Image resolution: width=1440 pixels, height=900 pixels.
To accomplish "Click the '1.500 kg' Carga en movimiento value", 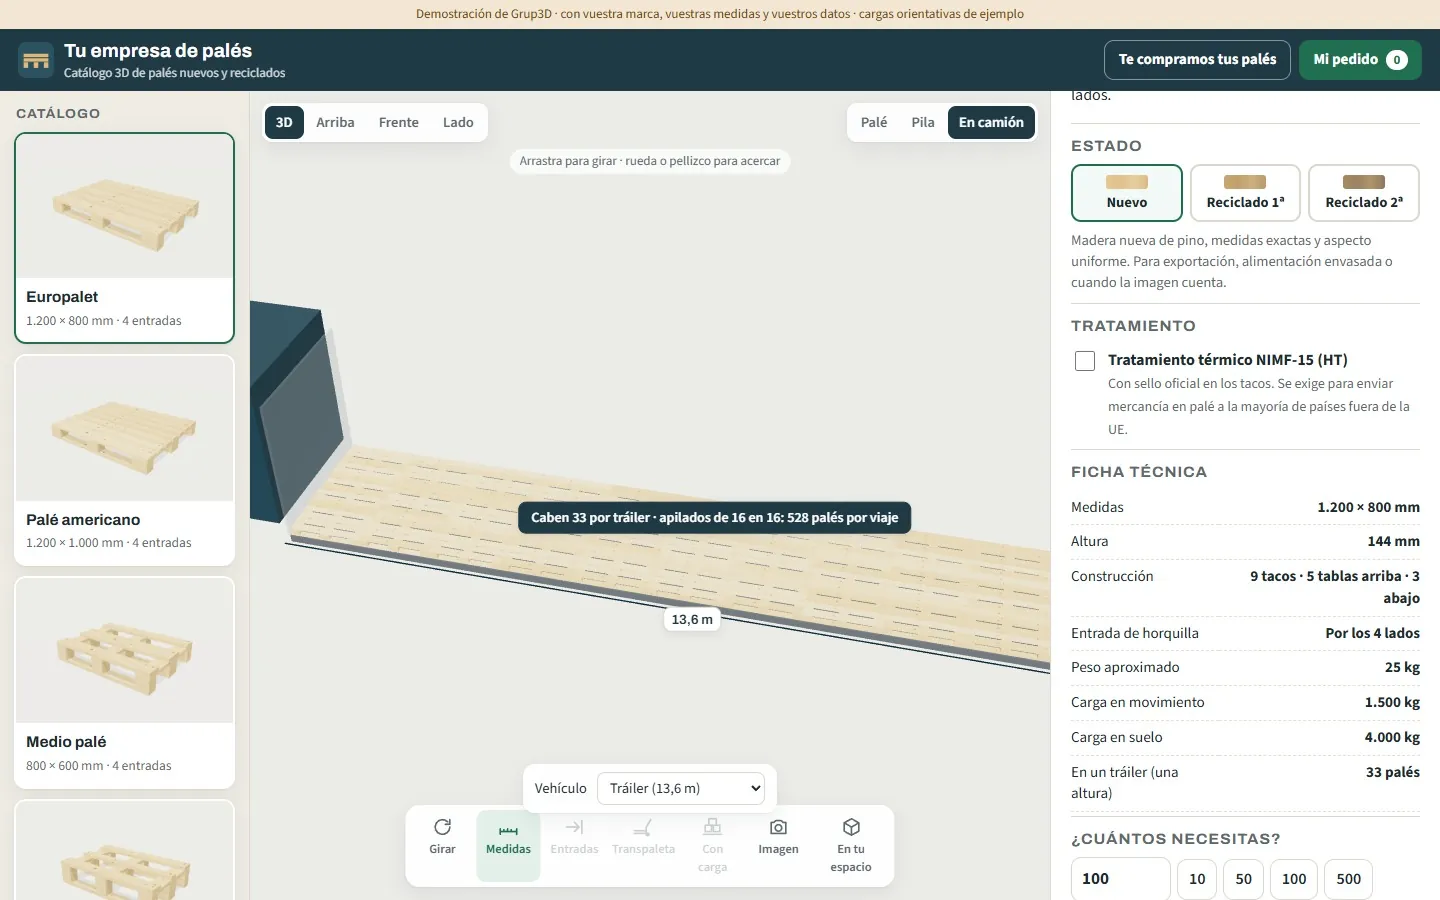I will 1392,702.
